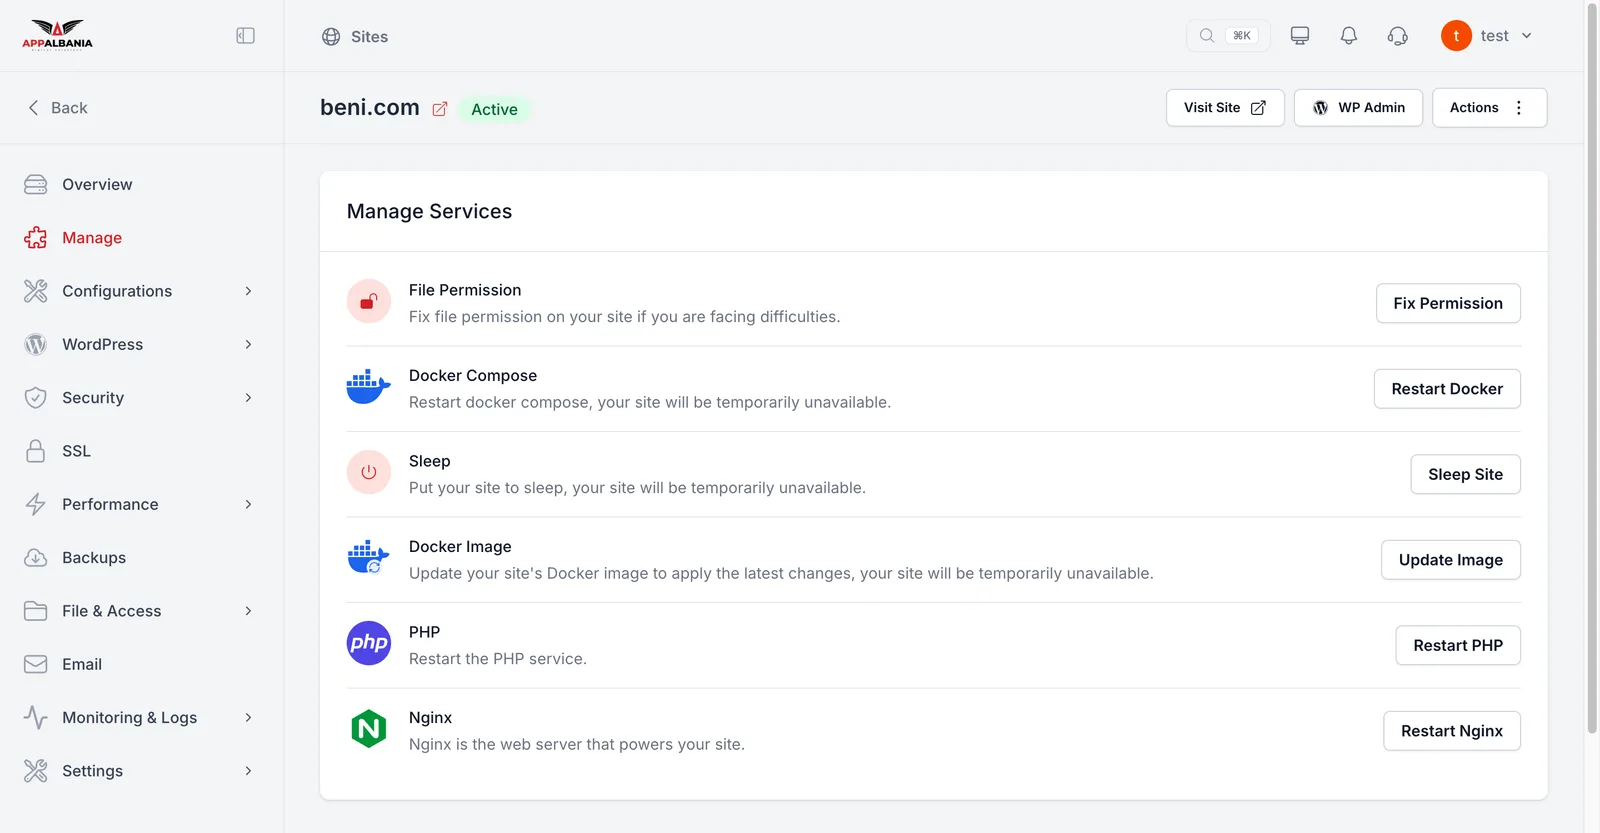
Task: Click the Sleep Site button
Action: click(1465, 474)
